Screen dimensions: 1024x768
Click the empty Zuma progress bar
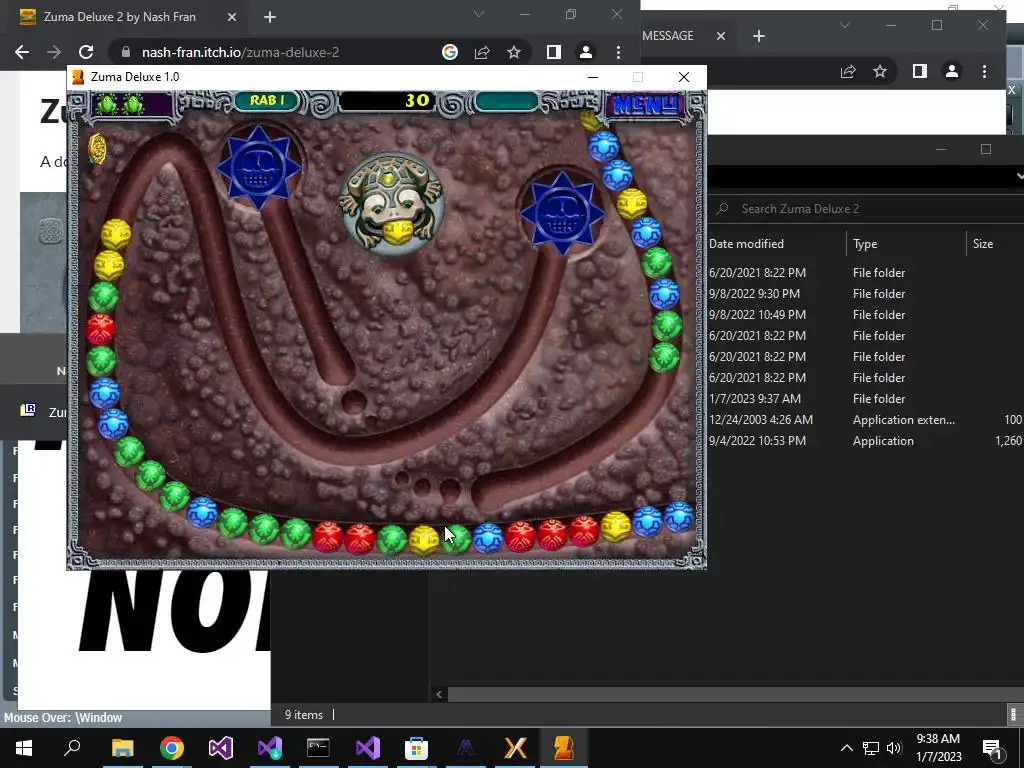[507, 101]
